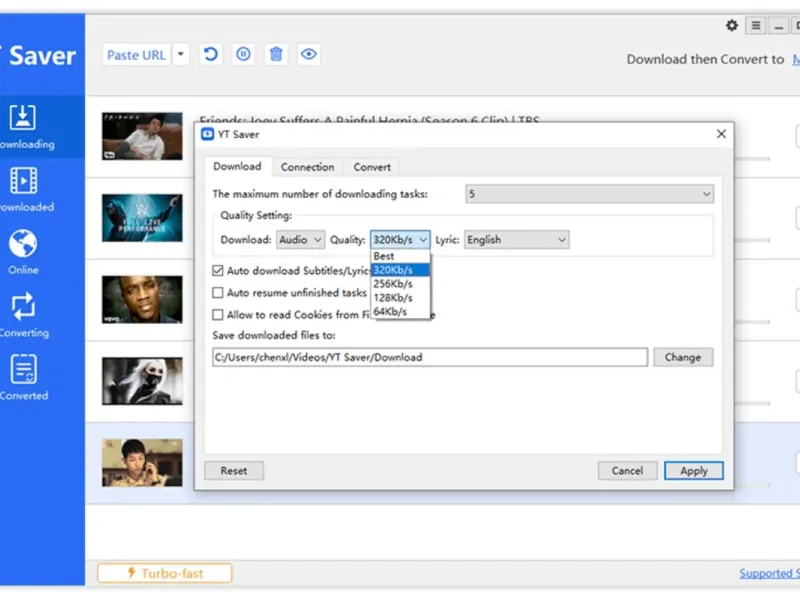800x600 pixels.
Task: Collapse the Quality 320Kb/s combo box
Action: (x=400, y=240)
